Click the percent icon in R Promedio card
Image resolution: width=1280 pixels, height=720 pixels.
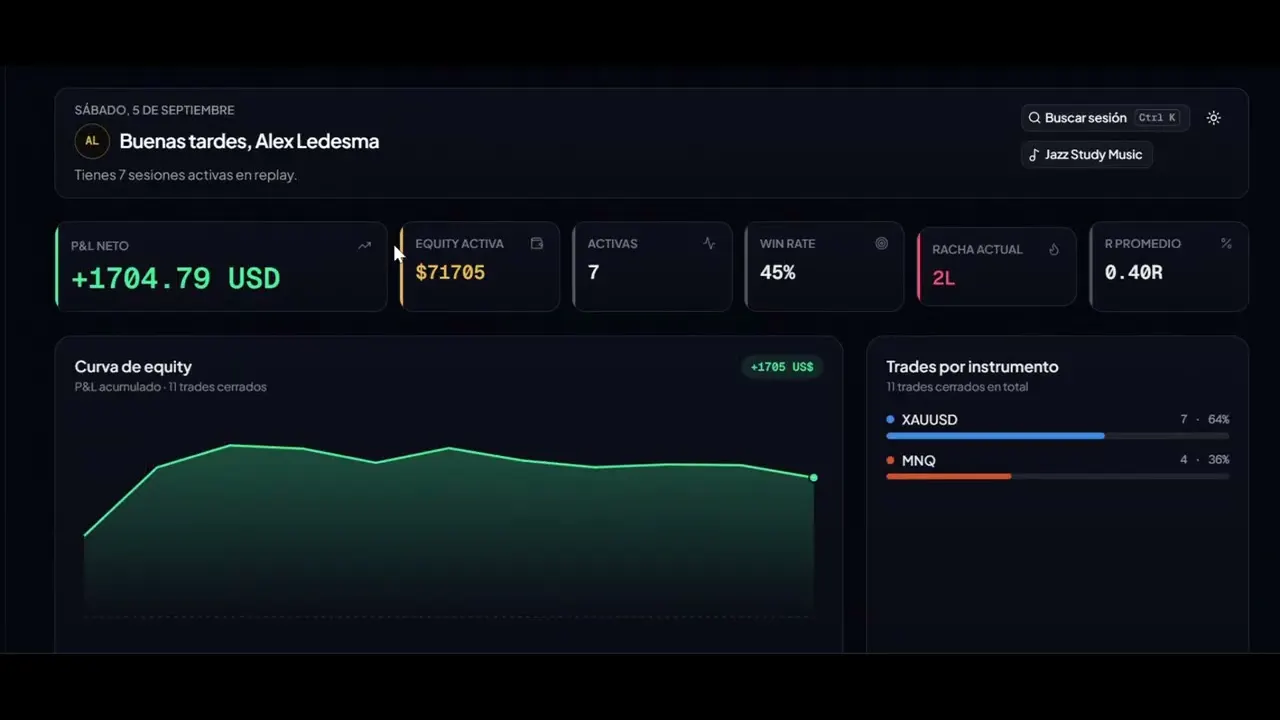[x=1226, y=243]
